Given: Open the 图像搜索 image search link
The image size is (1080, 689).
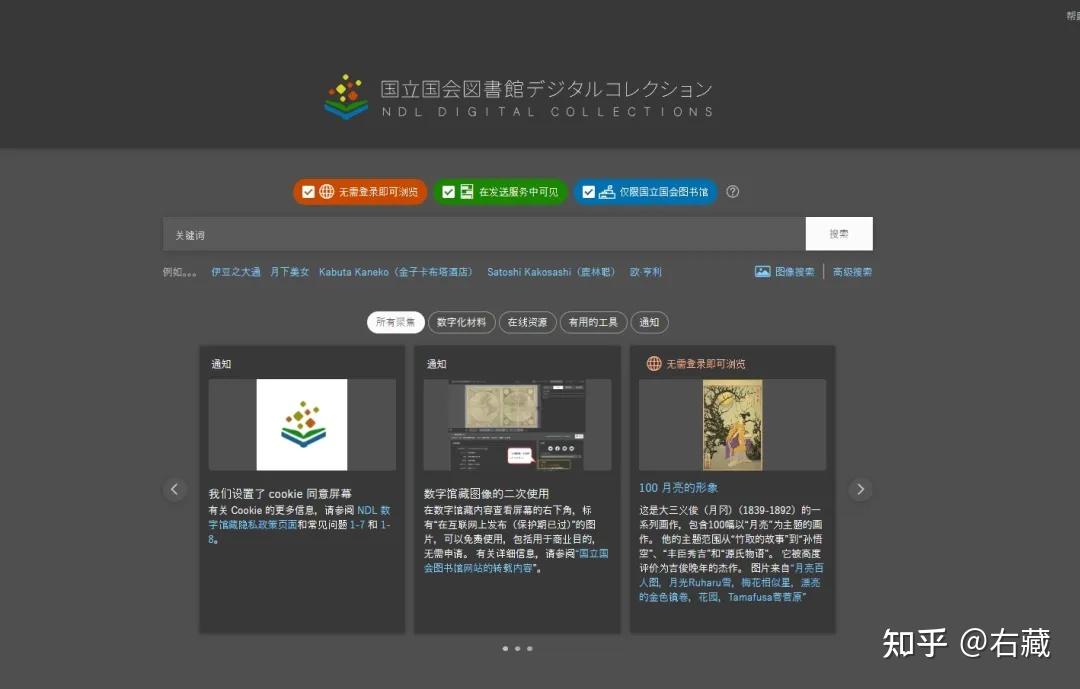Looking at the screenshot, I should (795, 271).
